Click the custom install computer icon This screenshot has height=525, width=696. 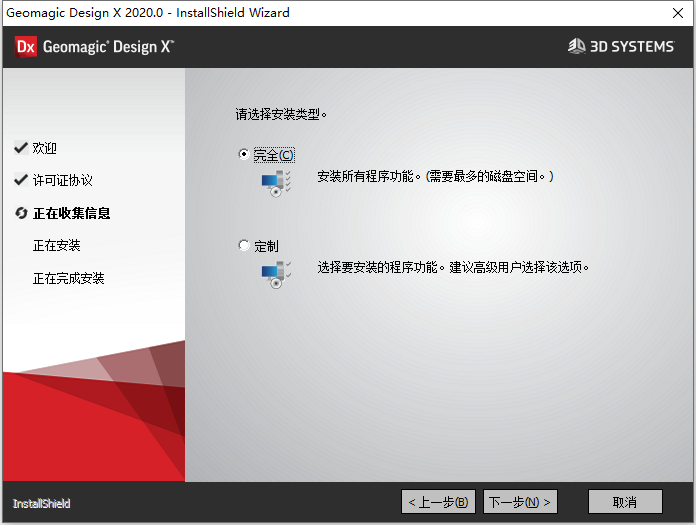tap(276, 274)
